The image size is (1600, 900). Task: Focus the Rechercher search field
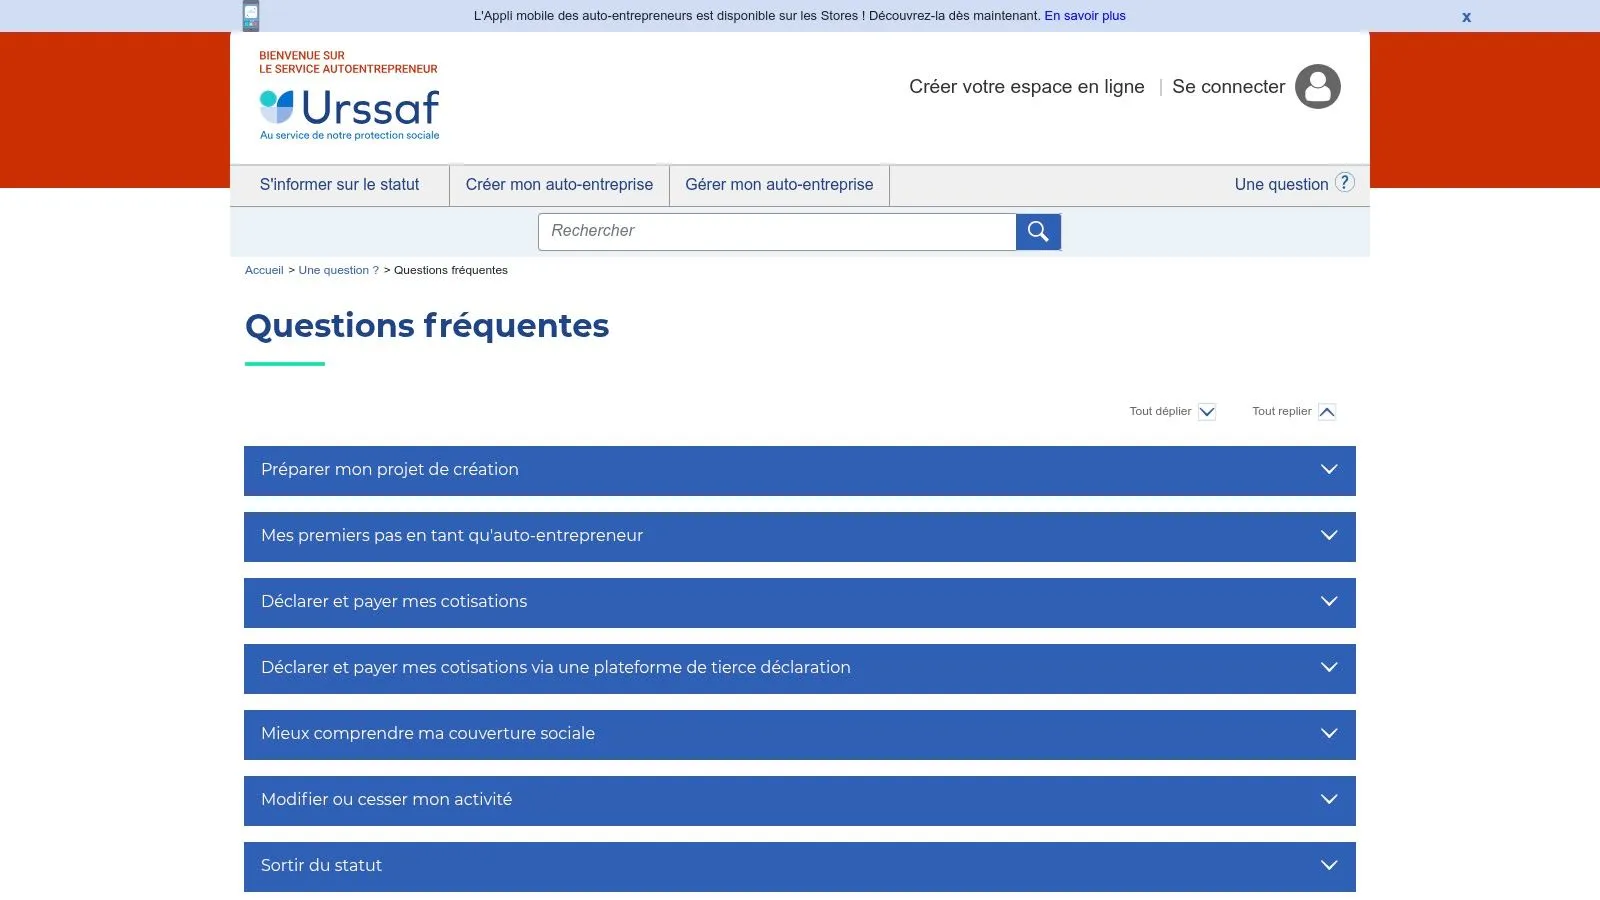pyautogui.click(x=777, y=232)
